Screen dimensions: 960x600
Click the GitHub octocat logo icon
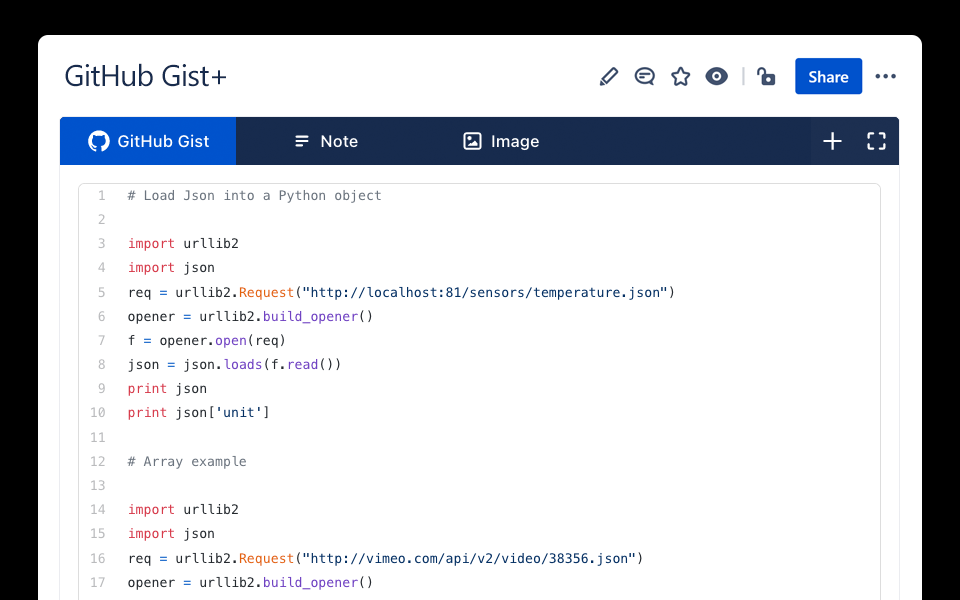[x=99, y=141]
